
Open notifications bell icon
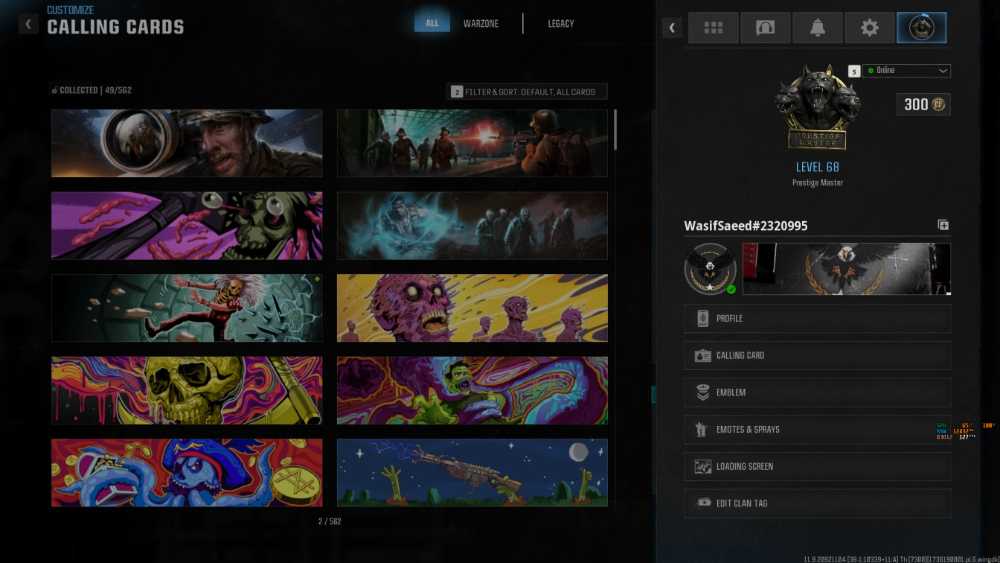pos(817,28)
